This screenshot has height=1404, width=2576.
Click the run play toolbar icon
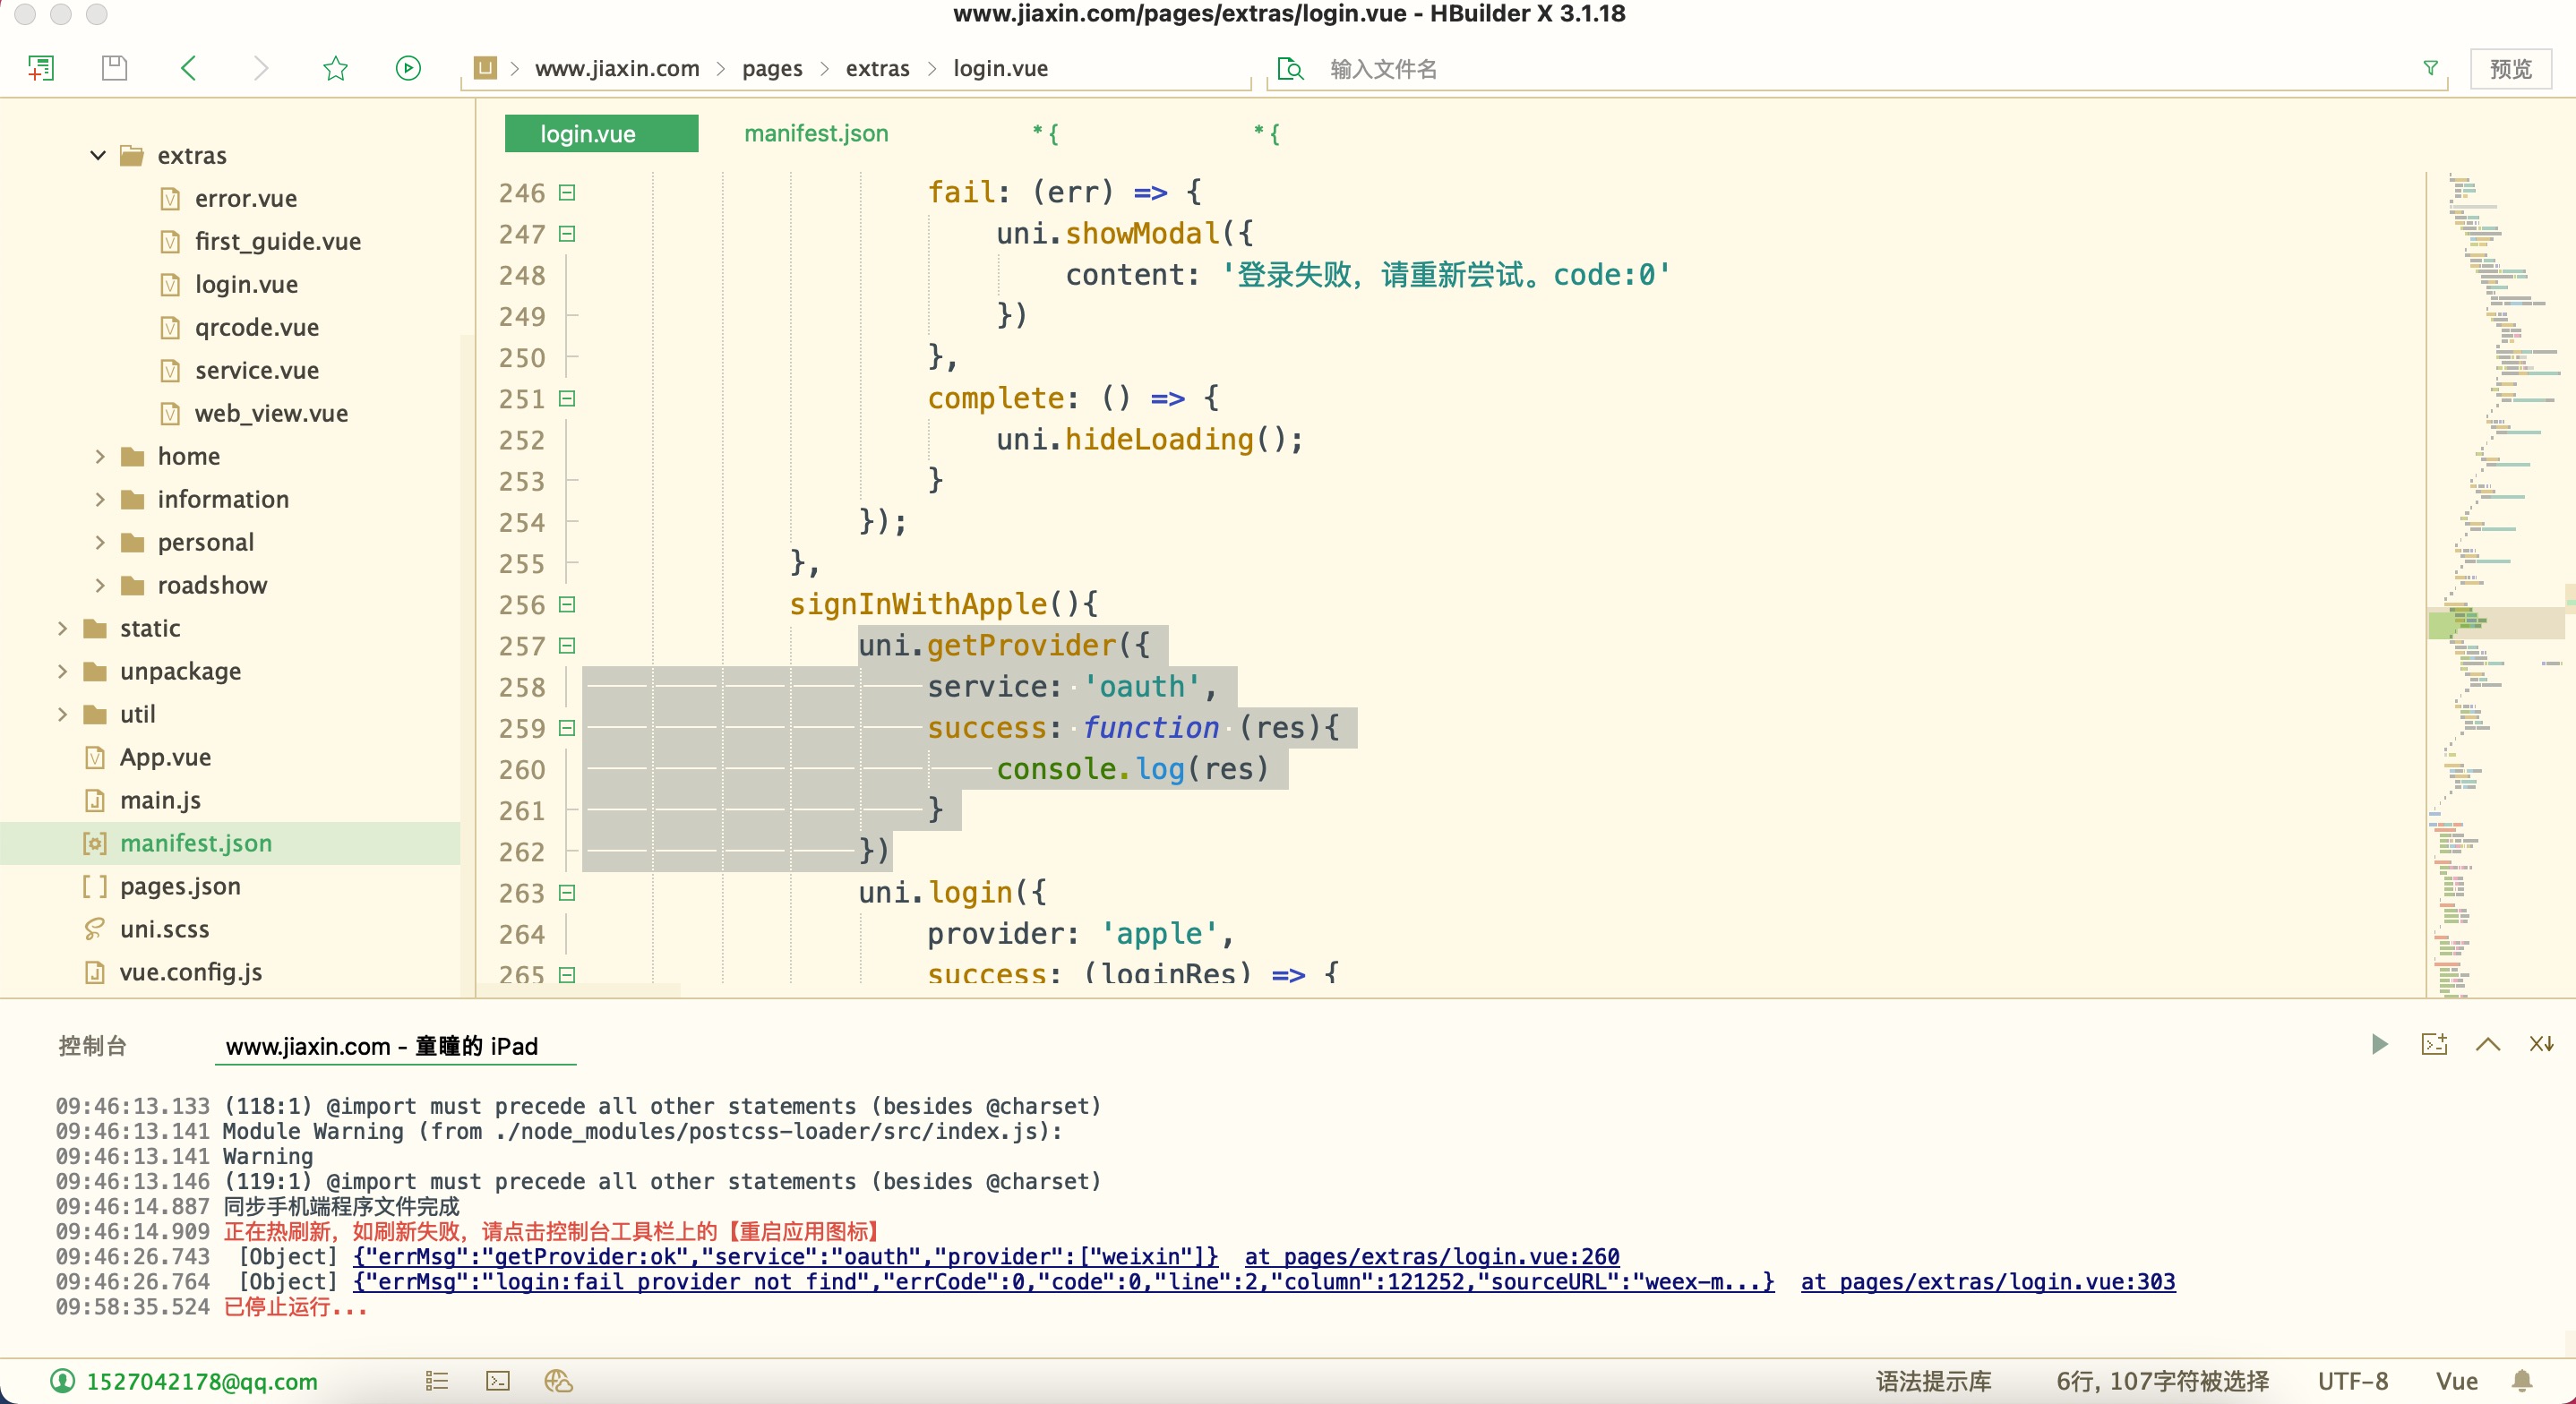[408, 68]
